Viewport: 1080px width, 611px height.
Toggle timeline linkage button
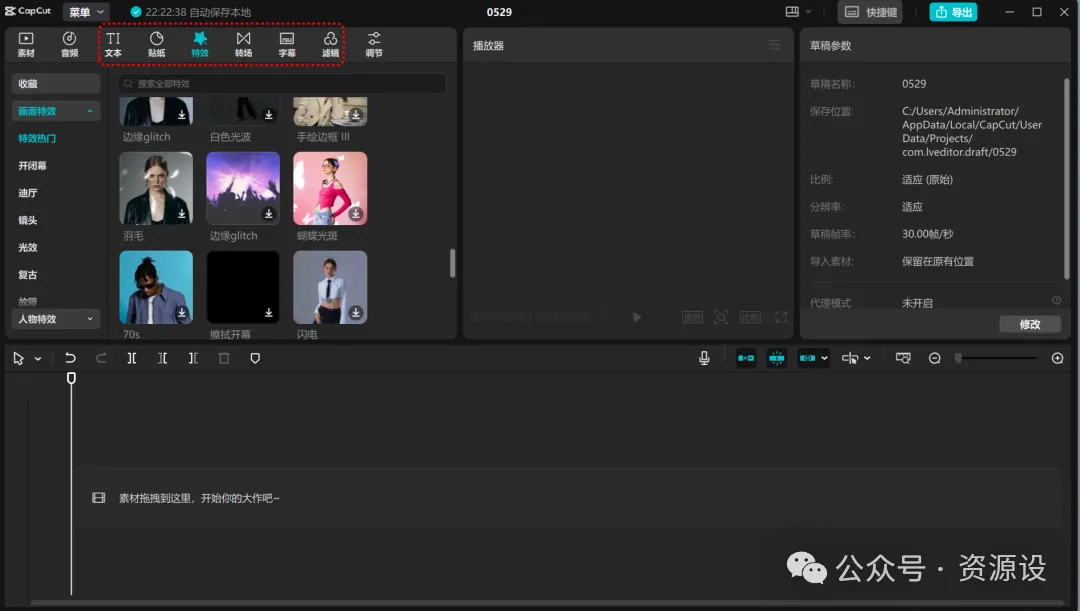[807, 358]
